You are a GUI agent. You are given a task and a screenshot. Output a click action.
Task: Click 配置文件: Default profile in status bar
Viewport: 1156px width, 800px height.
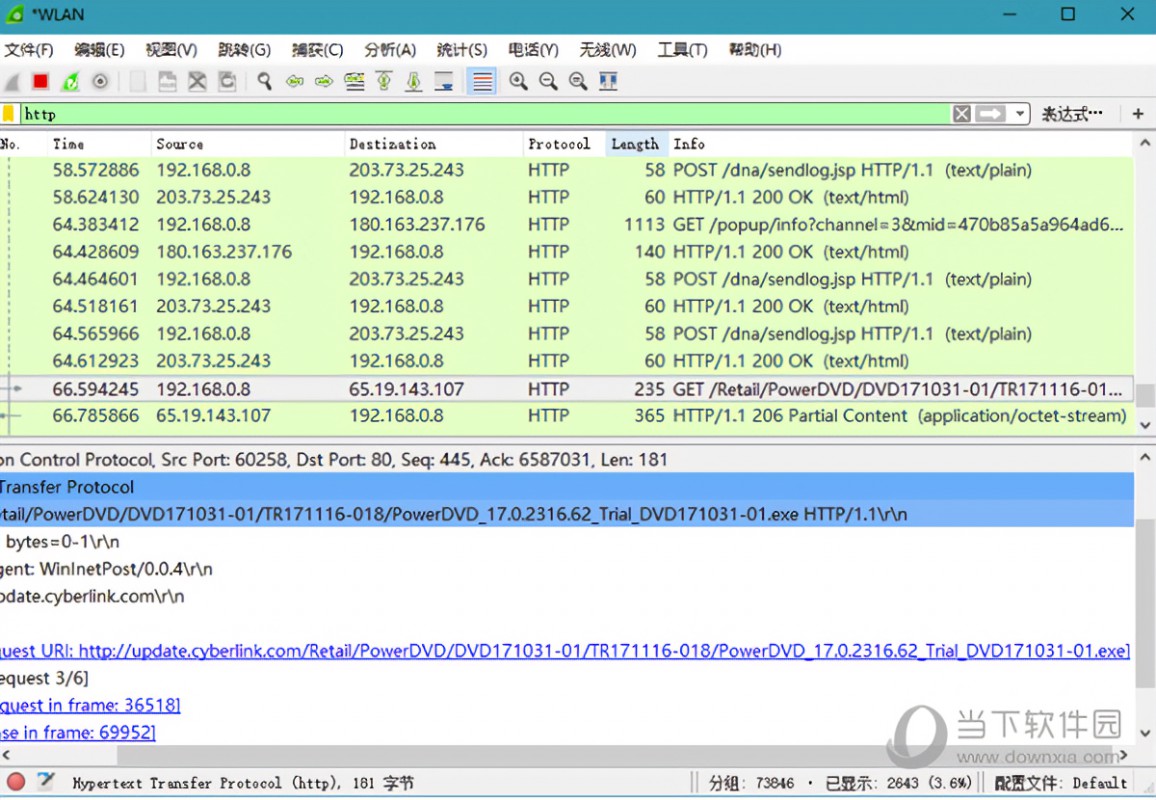[x=1062, y=783]
